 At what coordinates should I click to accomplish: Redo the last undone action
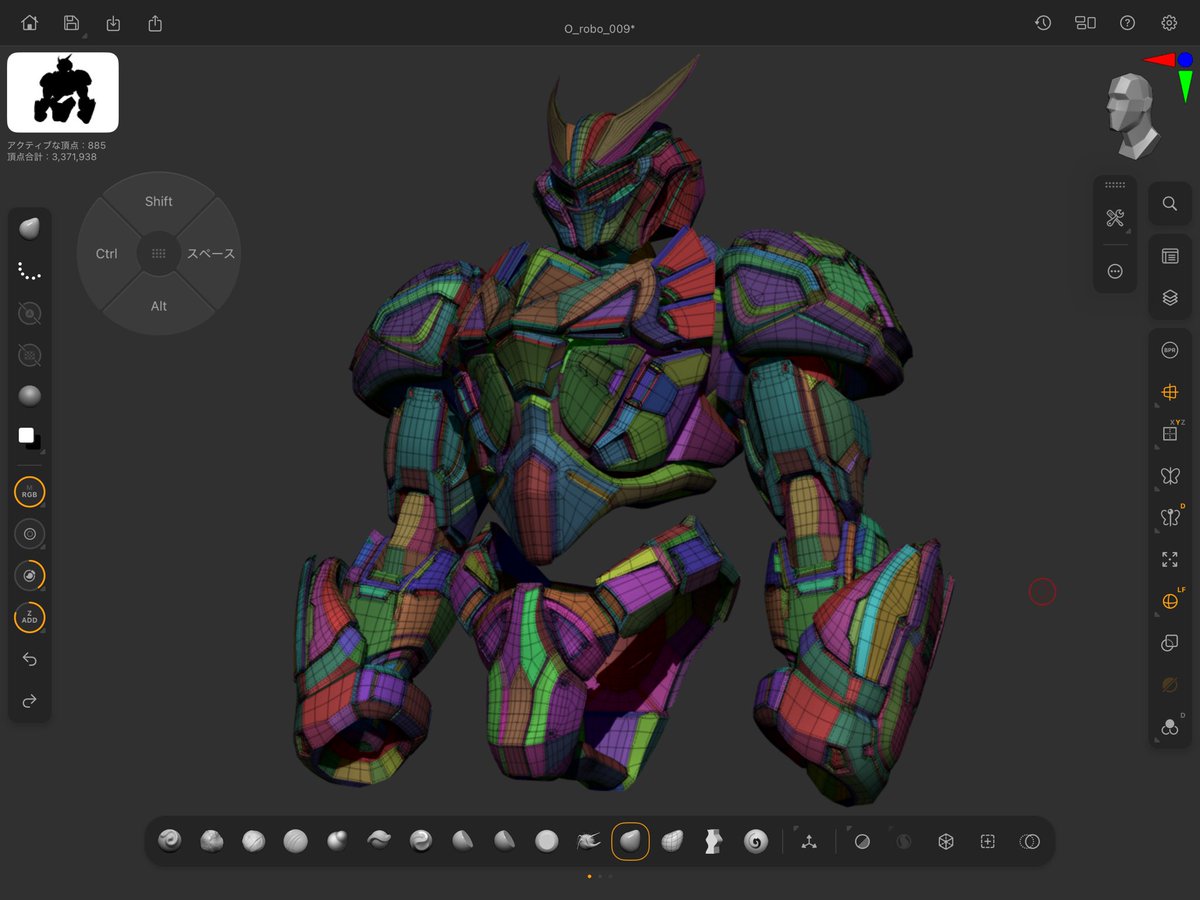(x=30, y=701)
